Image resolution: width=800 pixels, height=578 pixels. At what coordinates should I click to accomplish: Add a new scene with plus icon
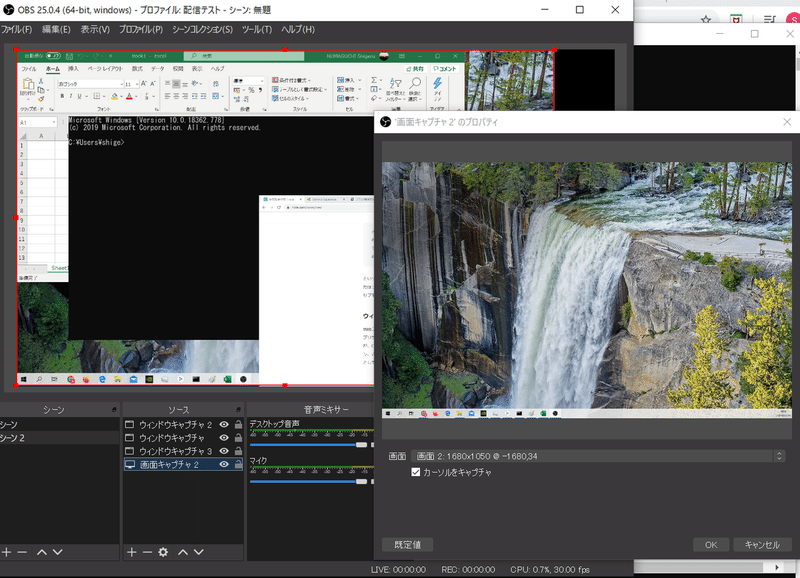pos(6,552)
